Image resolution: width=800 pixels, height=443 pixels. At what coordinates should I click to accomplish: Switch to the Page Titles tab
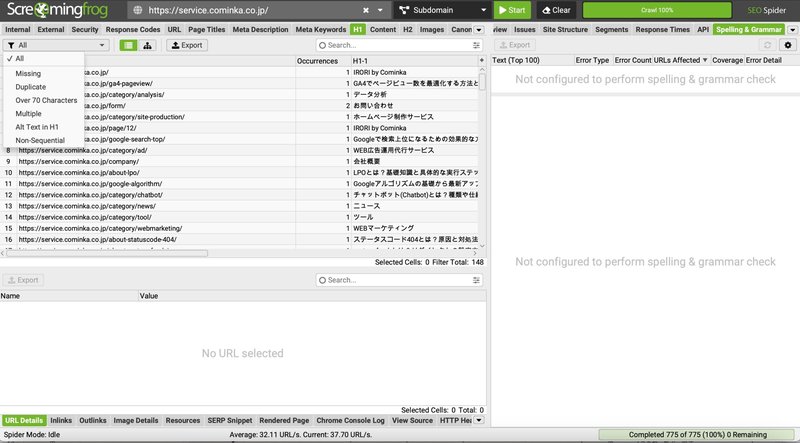[206, 30]
